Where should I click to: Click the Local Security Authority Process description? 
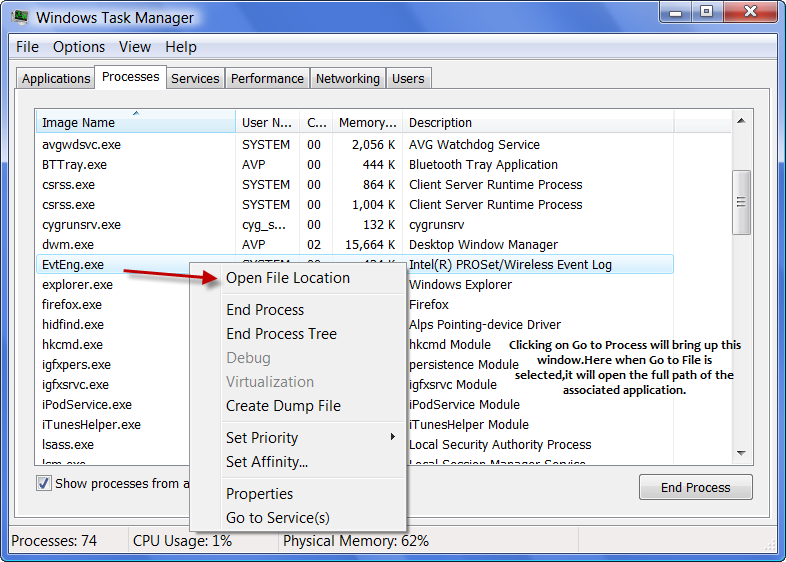[500, 445]
